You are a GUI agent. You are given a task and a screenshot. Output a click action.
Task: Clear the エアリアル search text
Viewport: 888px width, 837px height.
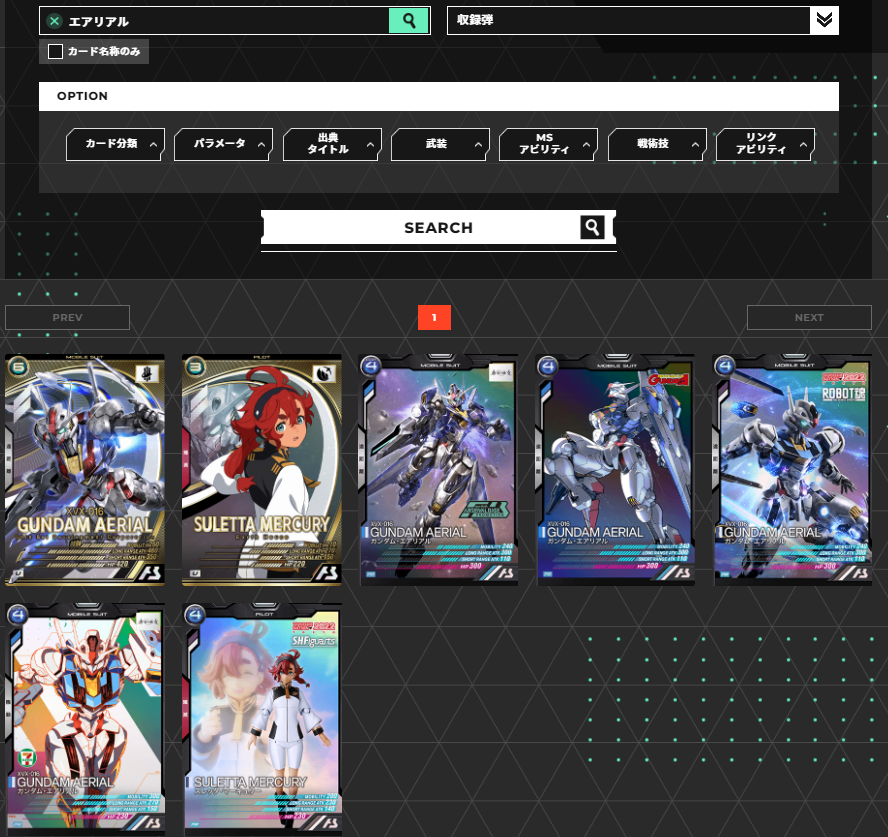pyautogui.click(x=54, y=22)
